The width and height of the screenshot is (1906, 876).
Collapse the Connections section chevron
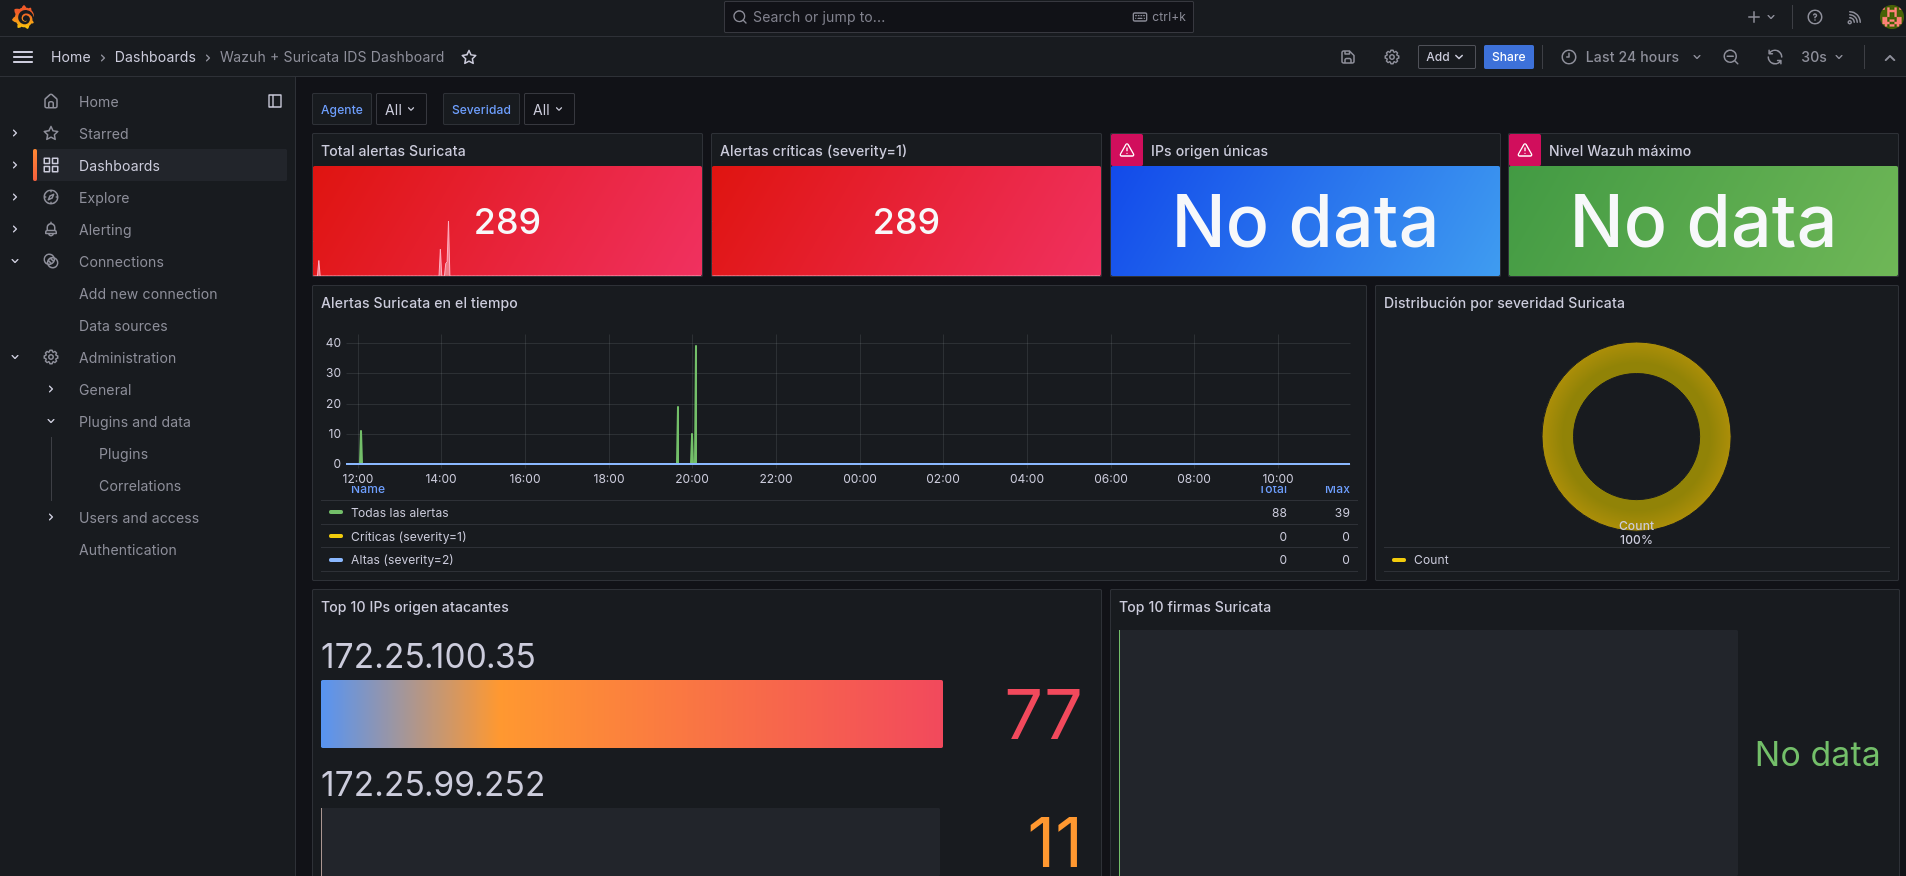pos(15,261)
